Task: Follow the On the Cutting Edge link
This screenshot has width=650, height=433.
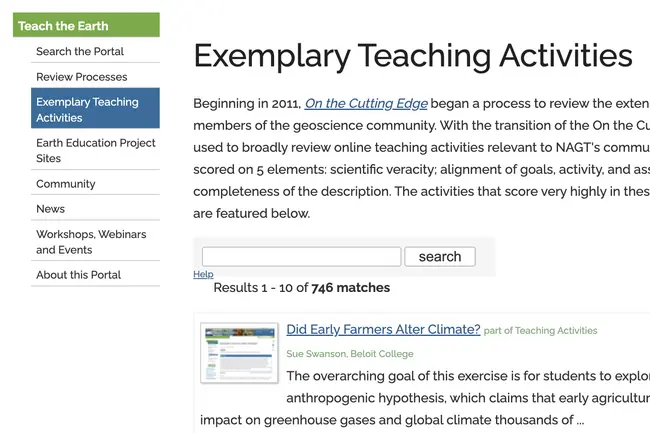Action: (366, 104)
